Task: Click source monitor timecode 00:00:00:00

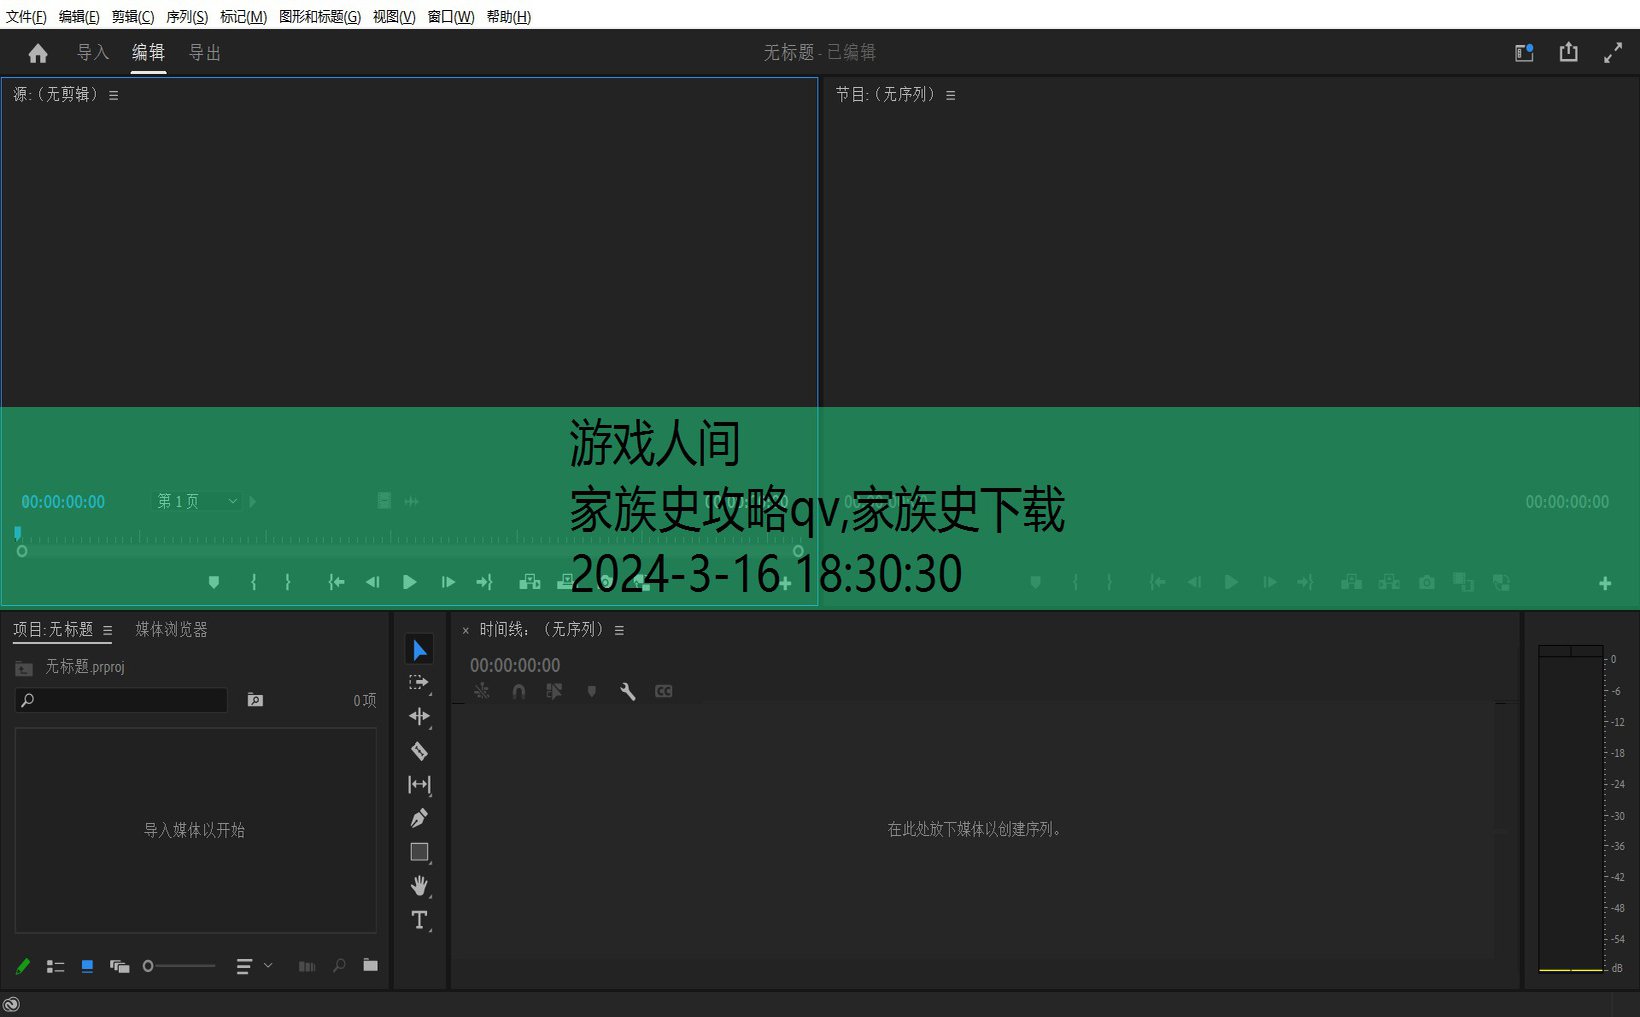Action: pyautogui.click(x=63, y=502)
